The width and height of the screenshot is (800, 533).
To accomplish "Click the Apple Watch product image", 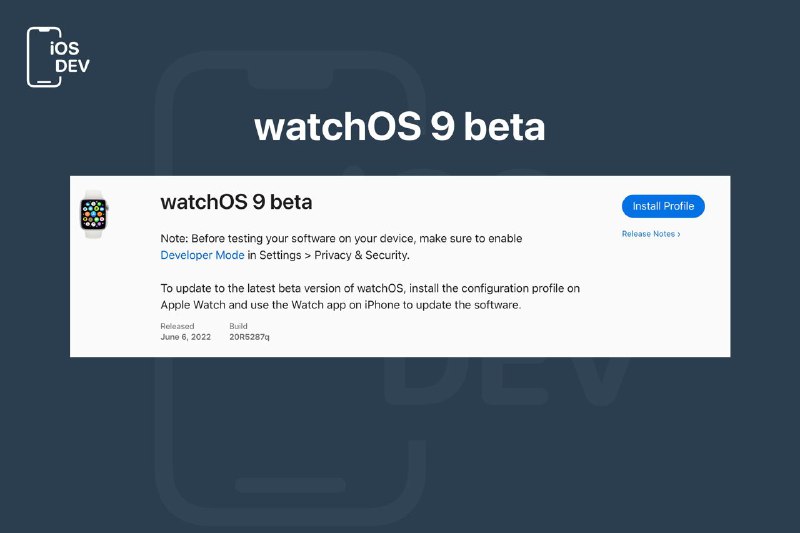I will [94, 214].
